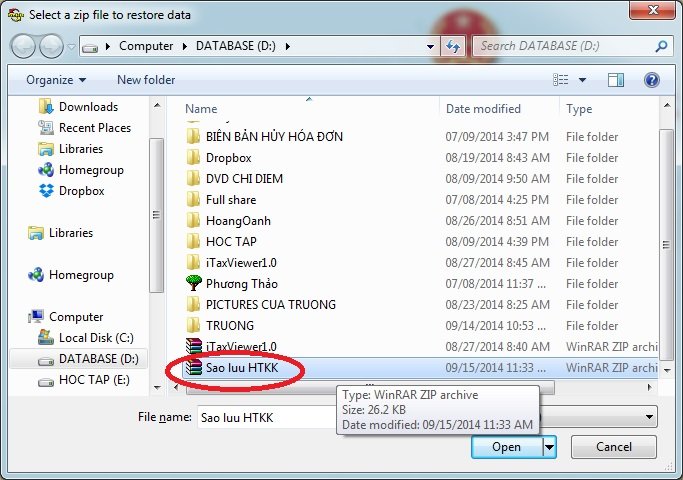The width and height of the screenshot is (683, 480).
Task: Sort files by Date modified column header
Action: click(483, 109)
